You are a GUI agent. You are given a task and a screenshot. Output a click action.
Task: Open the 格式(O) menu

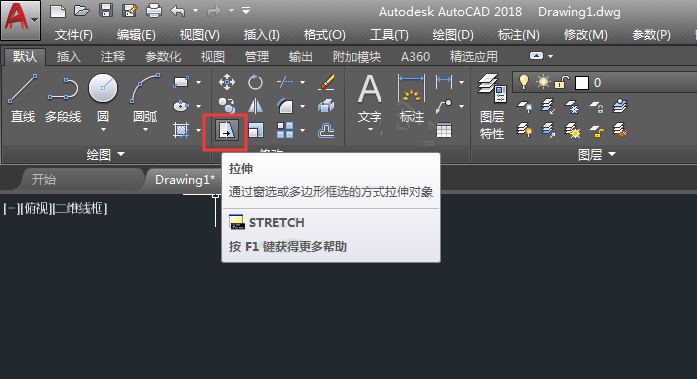[x=324, y=35]
